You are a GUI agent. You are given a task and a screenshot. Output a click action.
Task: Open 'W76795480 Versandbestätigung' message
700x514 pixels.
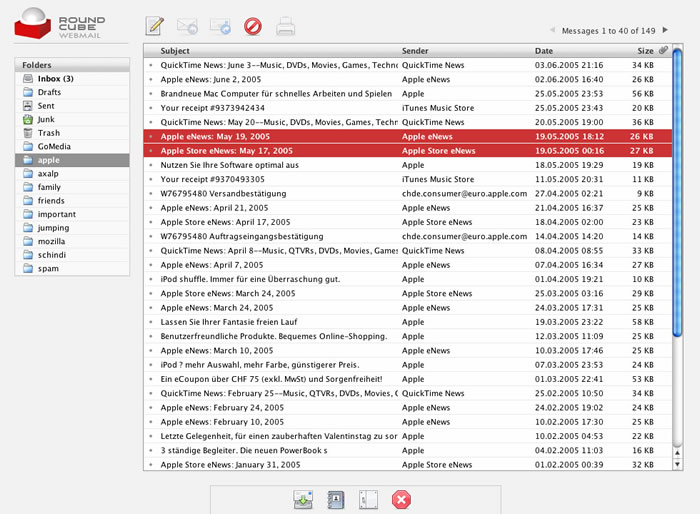point(408,194)
